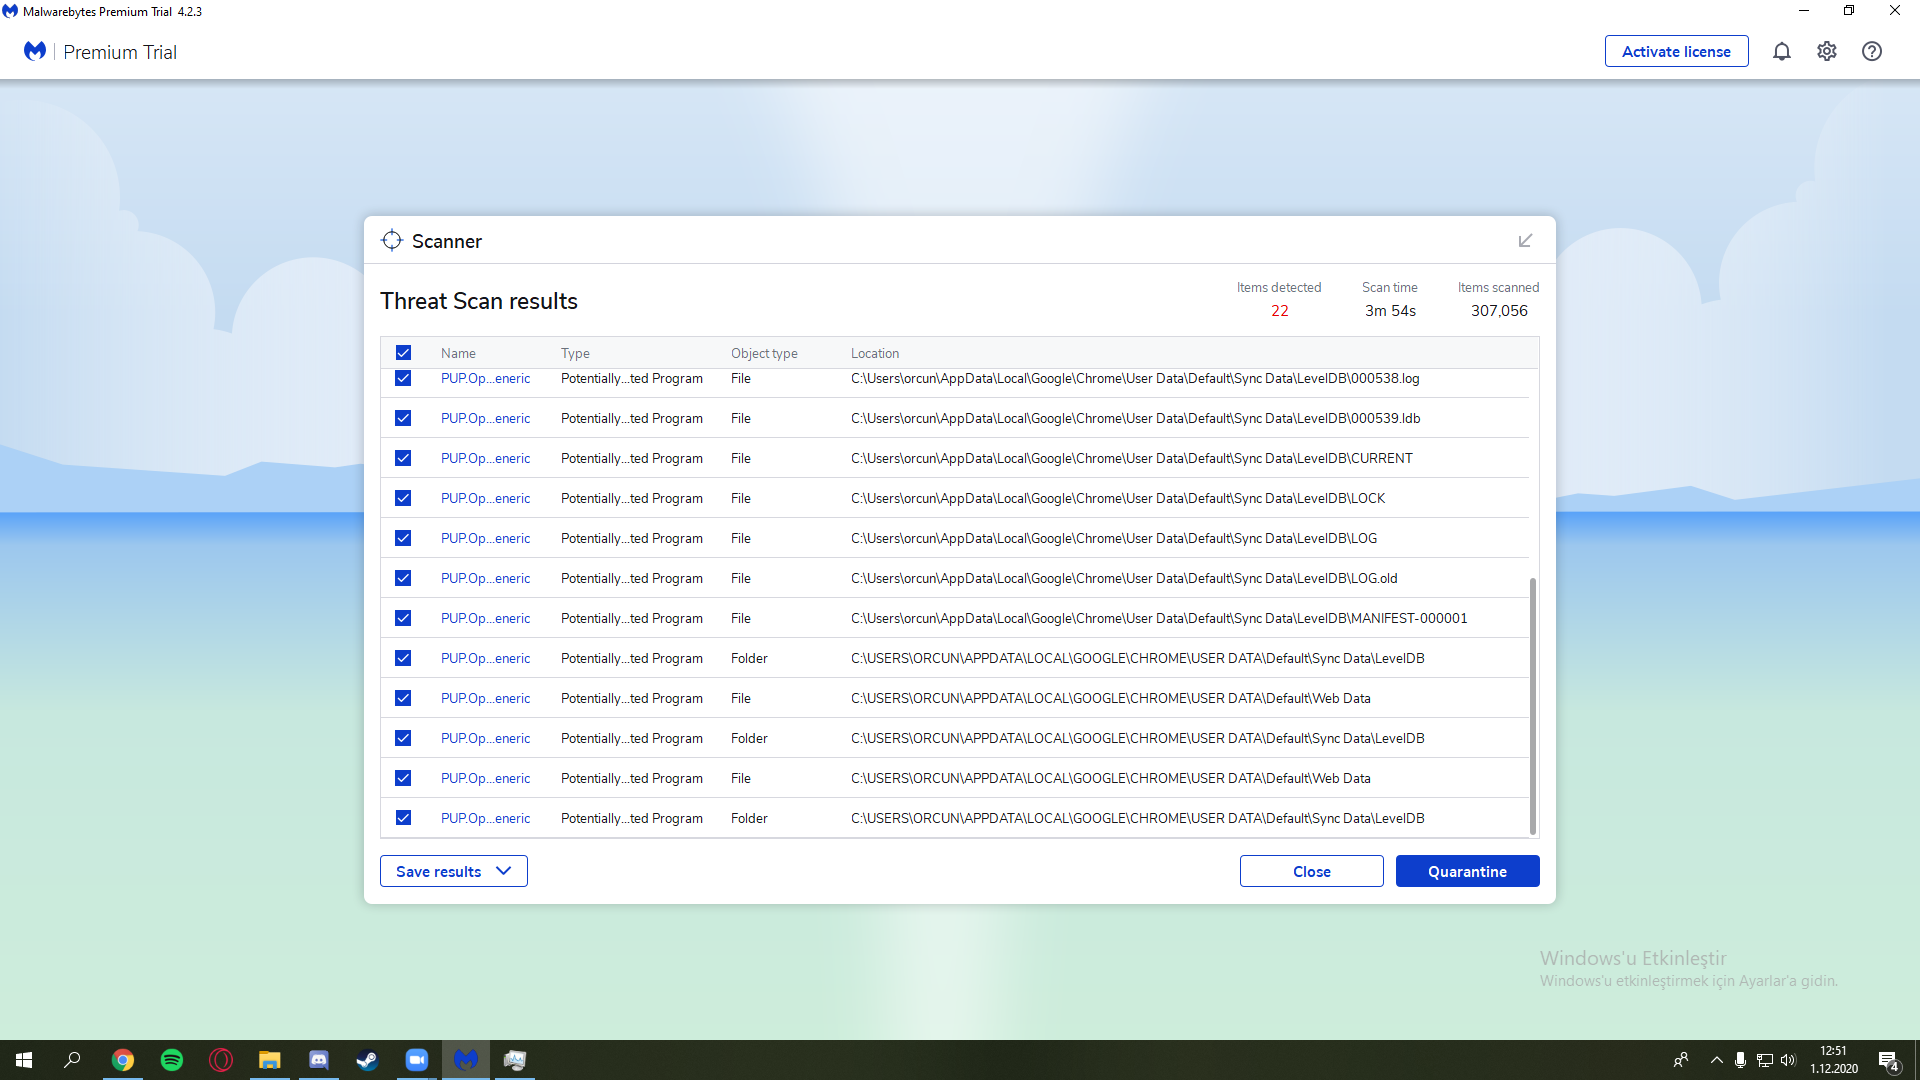Screen dimensions: 1920x1080
Task: Click the help question mark icon
Action: pos(1871,51)
